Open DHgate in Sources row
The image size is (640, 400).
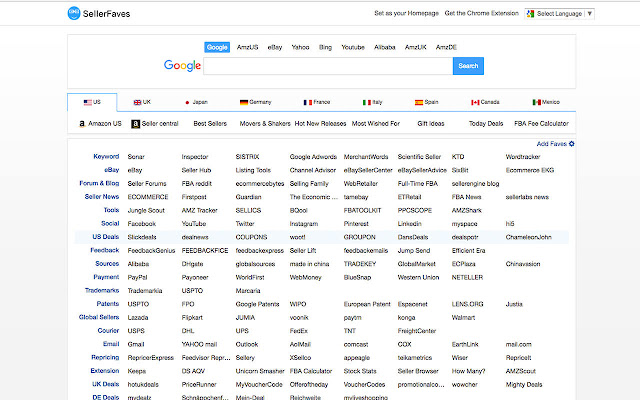(x=192, y=264)
